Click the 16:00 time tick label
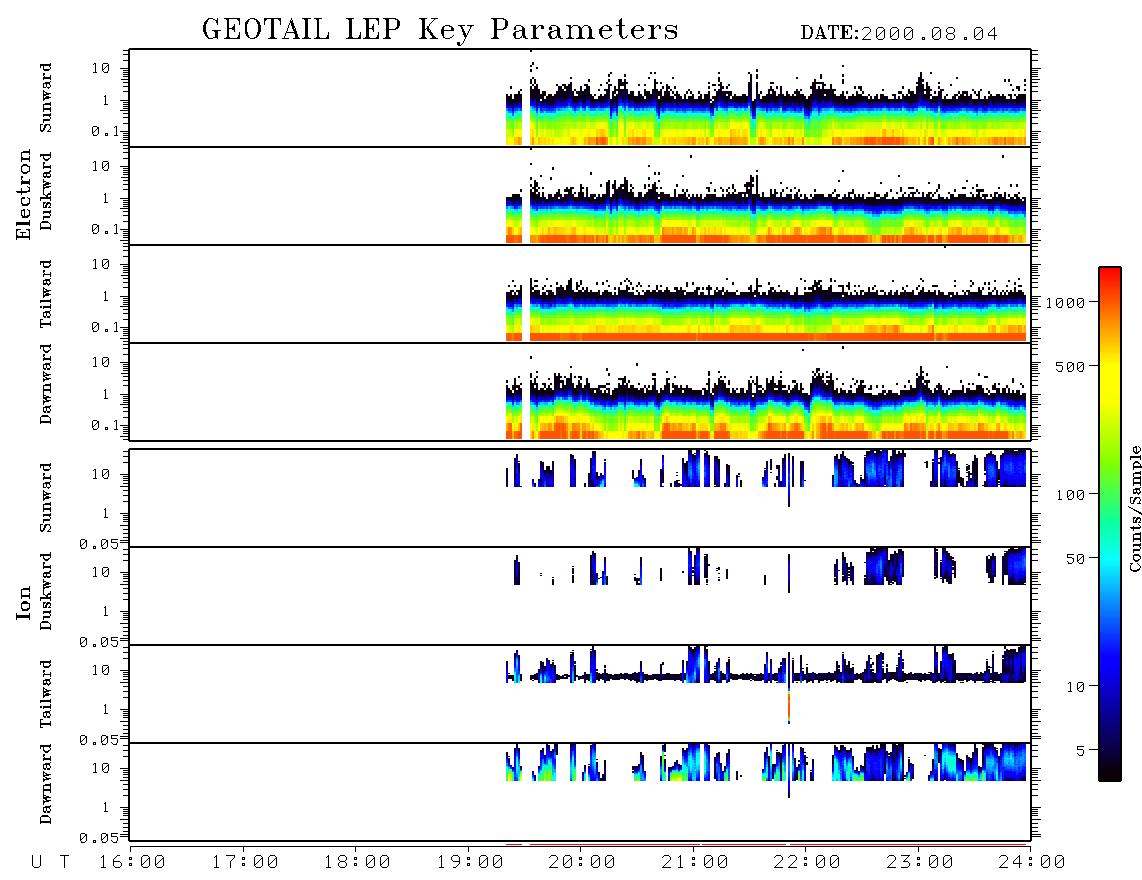Screen dimensions: 1142x880 tap(133, 863)
